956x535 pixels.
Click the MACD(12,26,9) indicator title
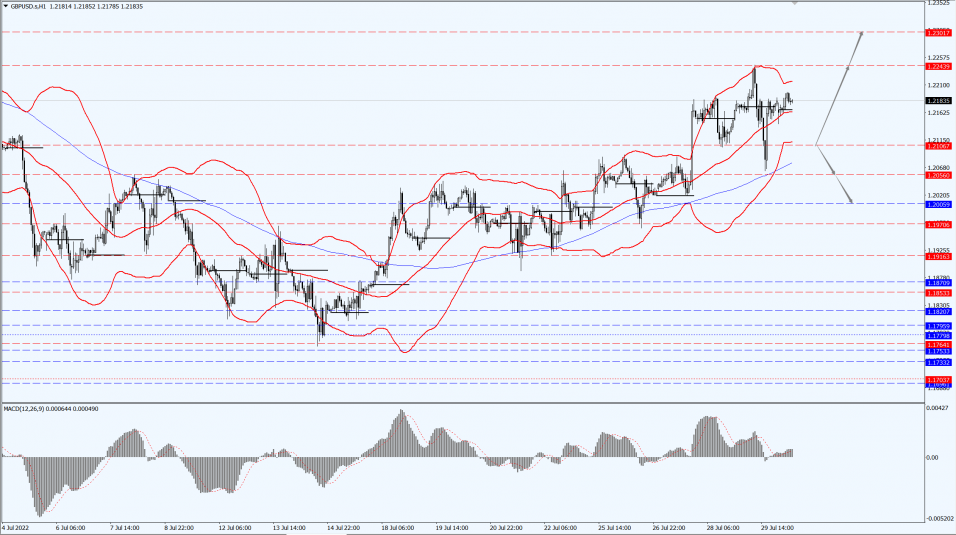coord(27,409)
